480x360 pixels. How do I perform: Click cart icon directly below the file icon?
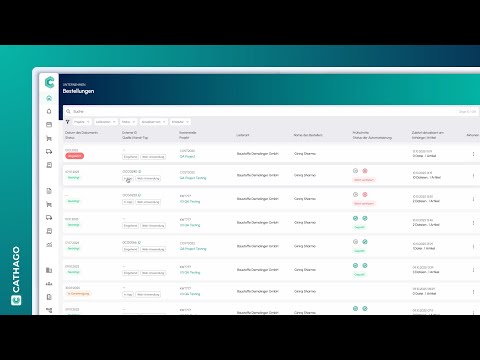(x=49, y=204)
